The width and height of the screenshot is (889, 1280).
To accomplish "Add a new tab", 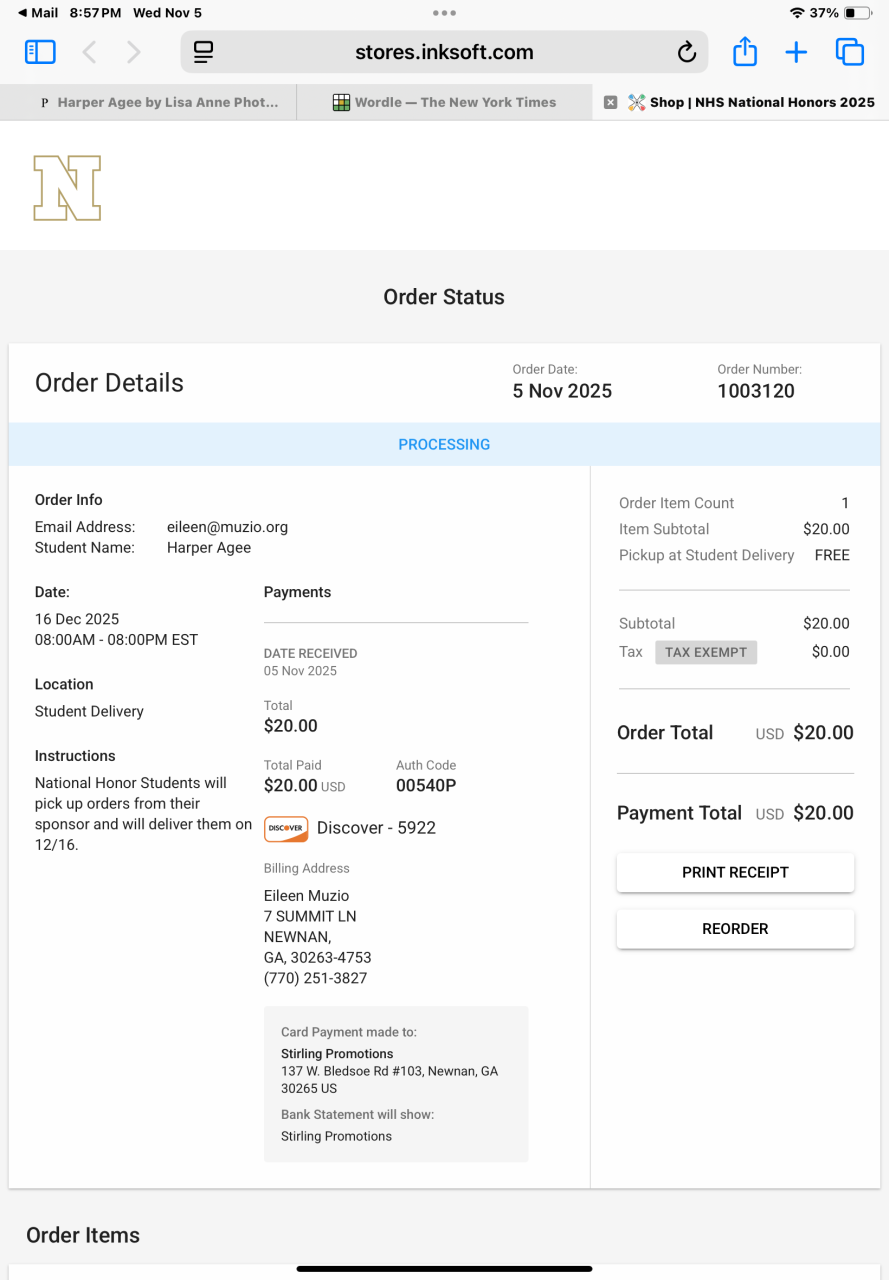I will click(x=796, y=52).
